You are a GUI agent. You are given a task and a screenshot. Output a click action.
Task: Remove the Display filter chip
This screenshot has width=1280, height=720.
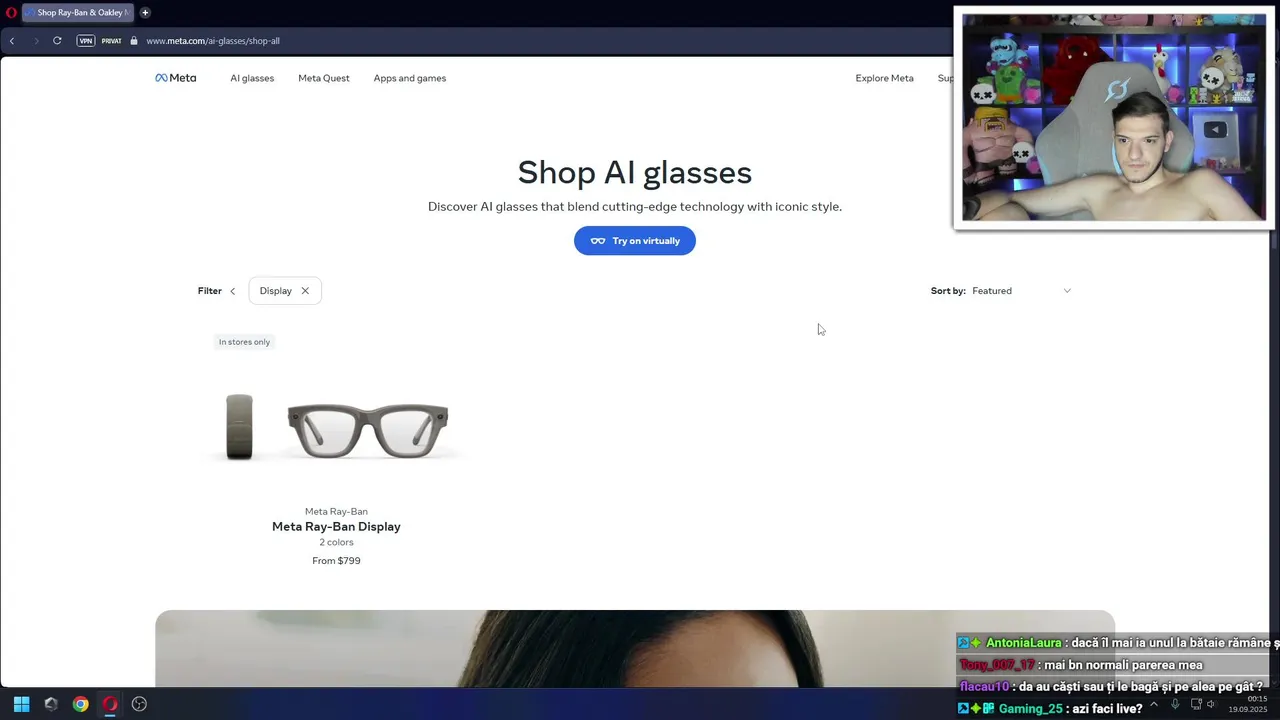coord(305,291)
